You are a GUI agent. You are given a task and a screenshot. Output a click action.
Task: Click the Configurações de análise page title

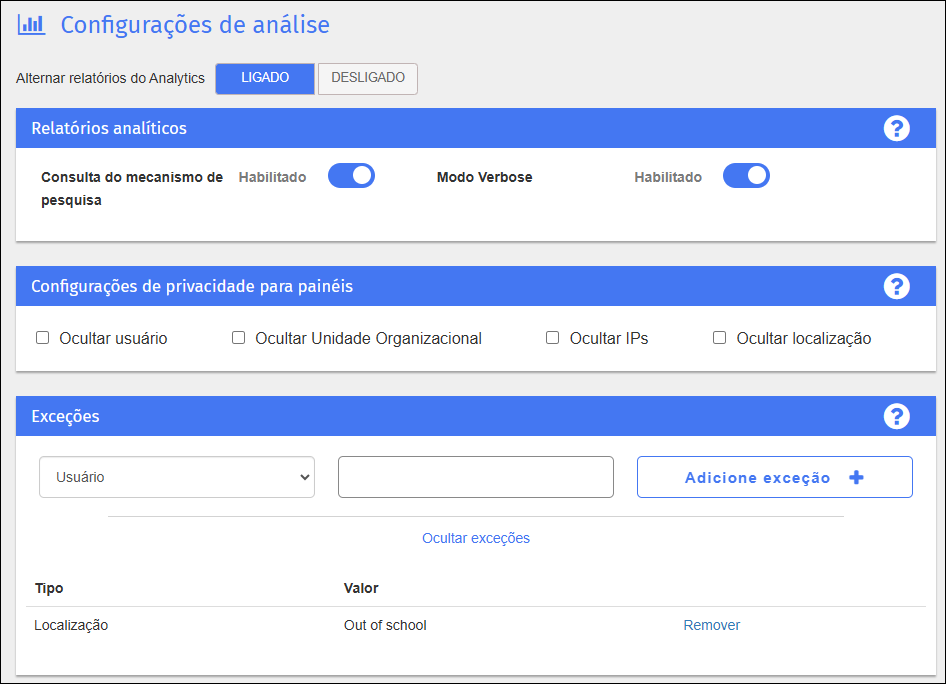[x=195, y=25]
